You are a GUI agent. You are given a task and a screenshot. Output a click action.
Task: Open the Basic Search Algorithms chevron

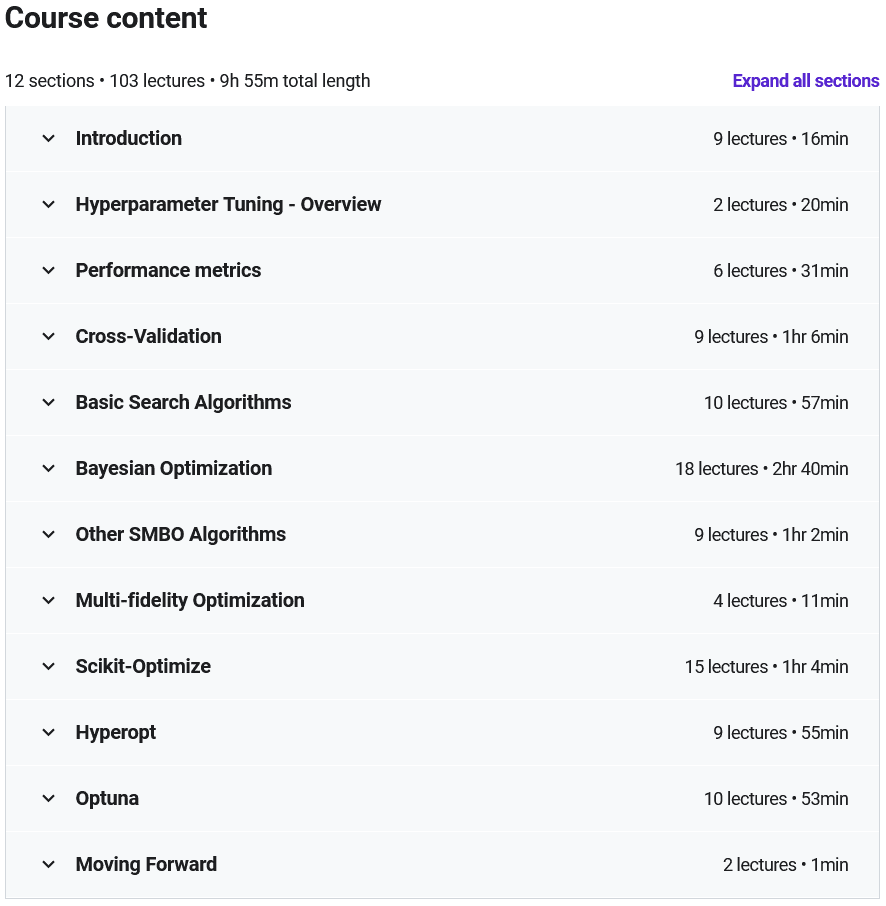(49, 402)
